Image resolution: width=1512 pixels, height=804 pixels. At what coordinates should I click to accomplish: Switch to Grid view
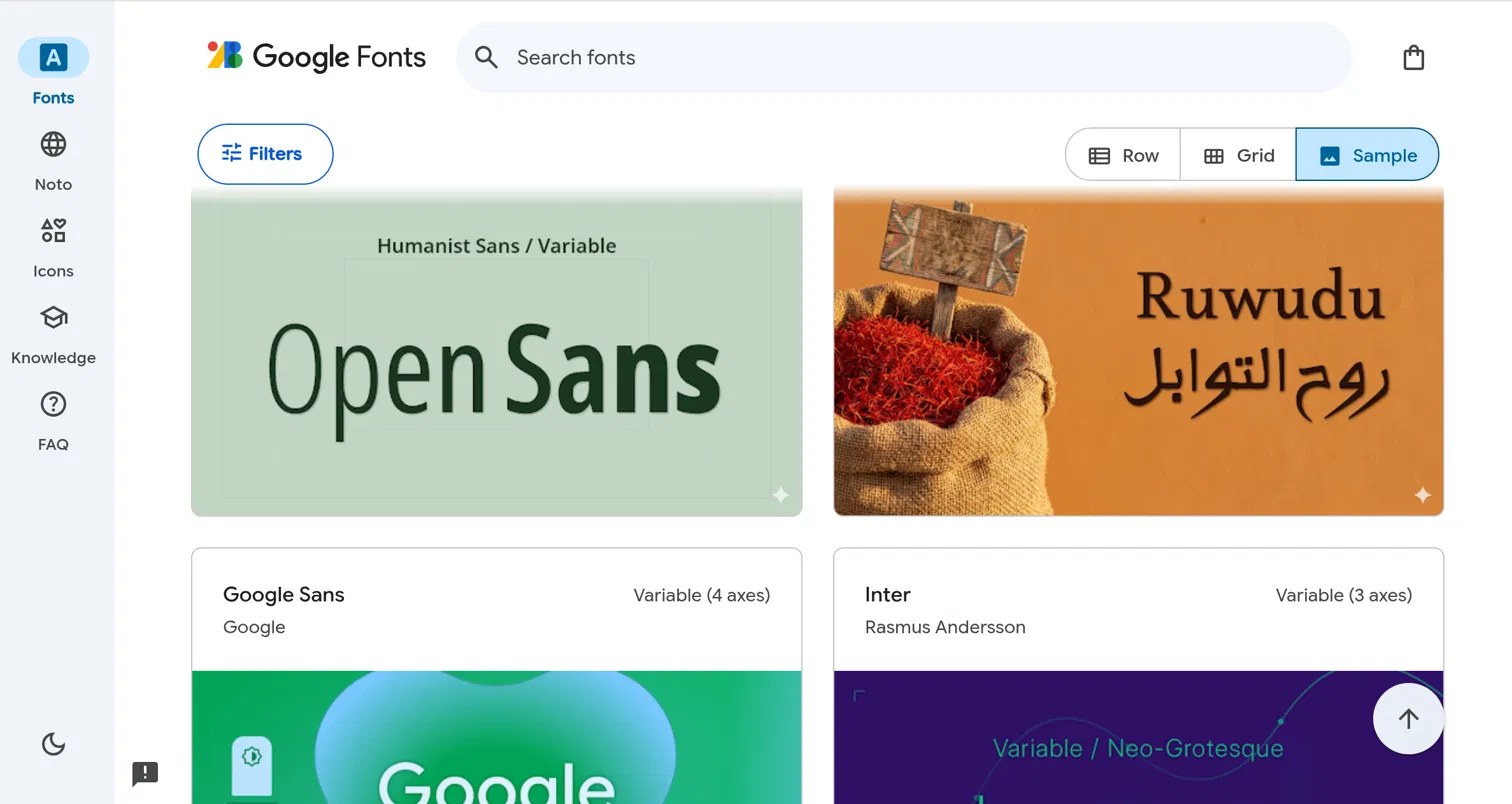[1238, 155]
